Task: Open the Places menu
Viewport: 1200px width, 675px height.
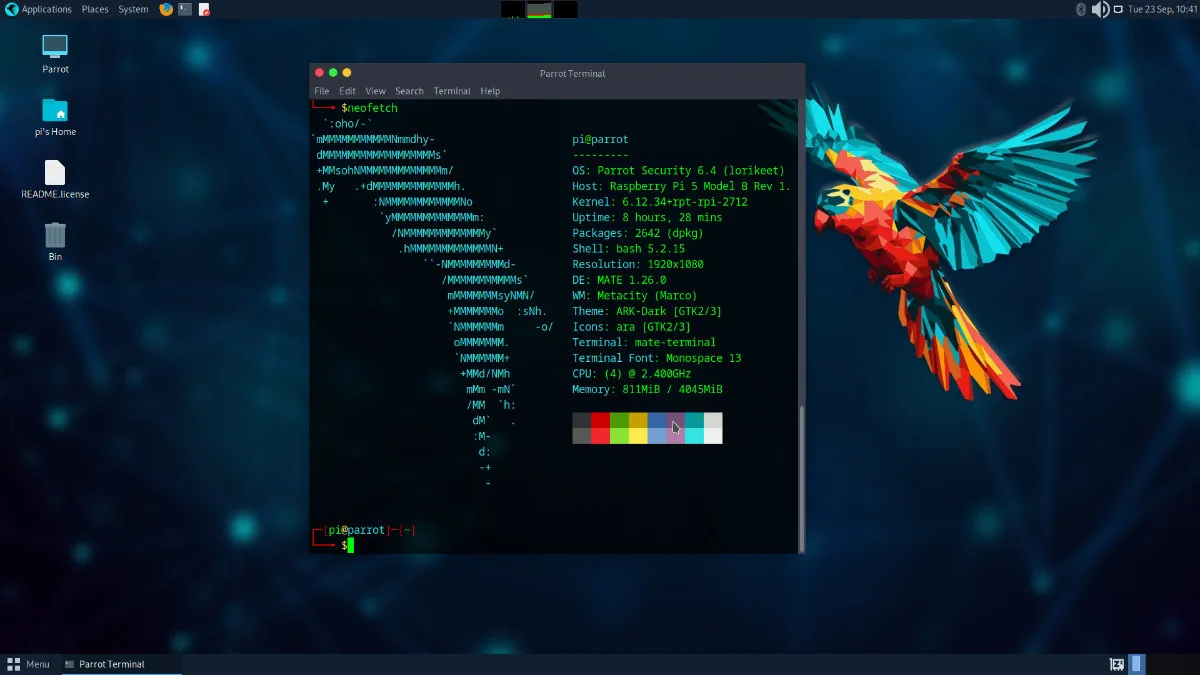Action: (95, 9)
